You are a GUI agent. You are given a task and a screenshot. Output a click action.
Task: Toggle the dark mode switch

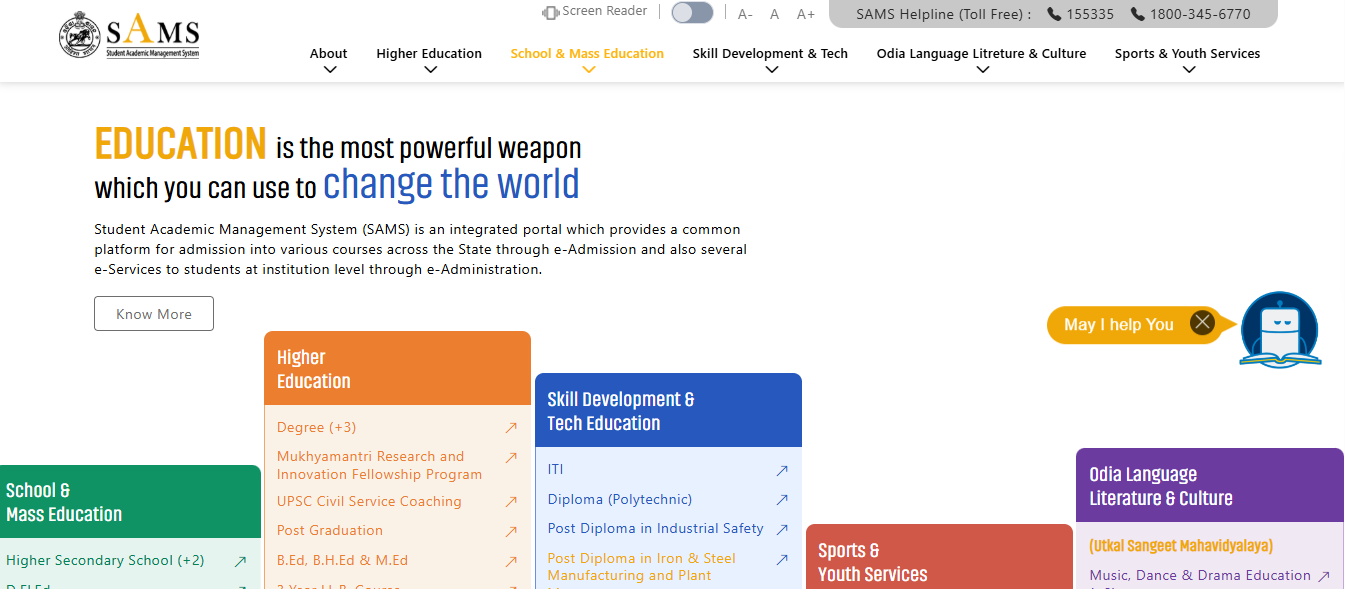[x=692, y=13]
